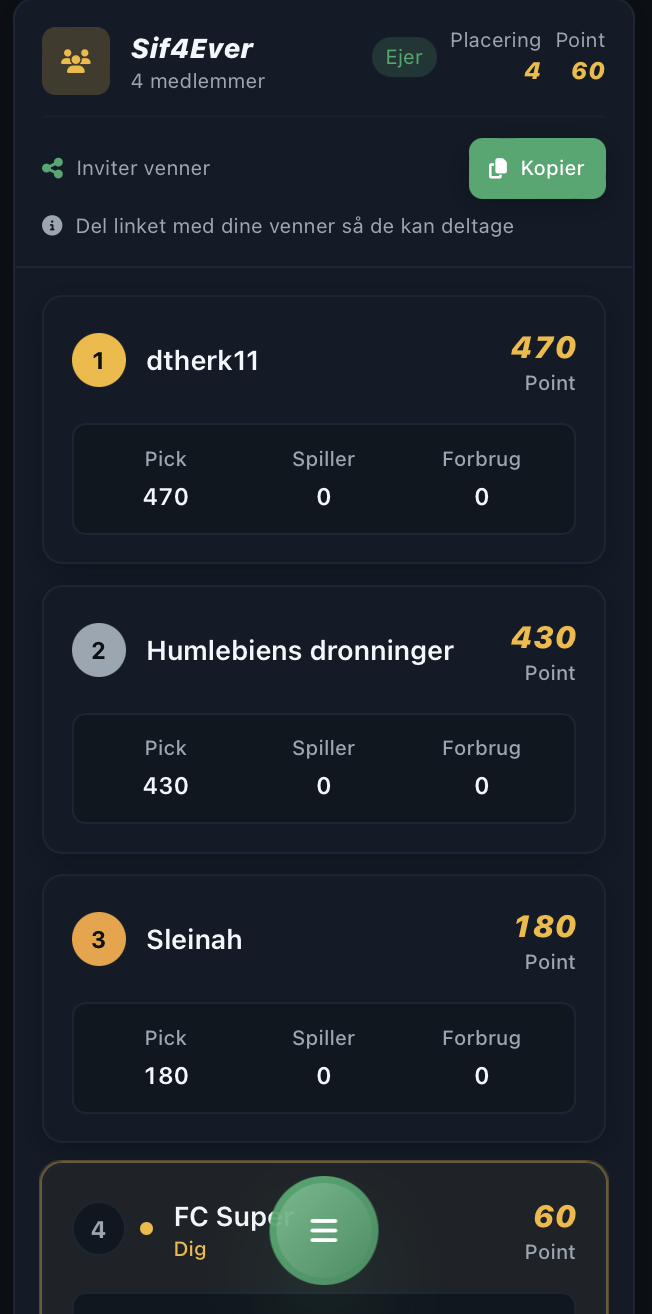Image resolution: width=652 pixels, height=1314 pixels.
Task: Click the Ejer owner badge
Action: 404,57
